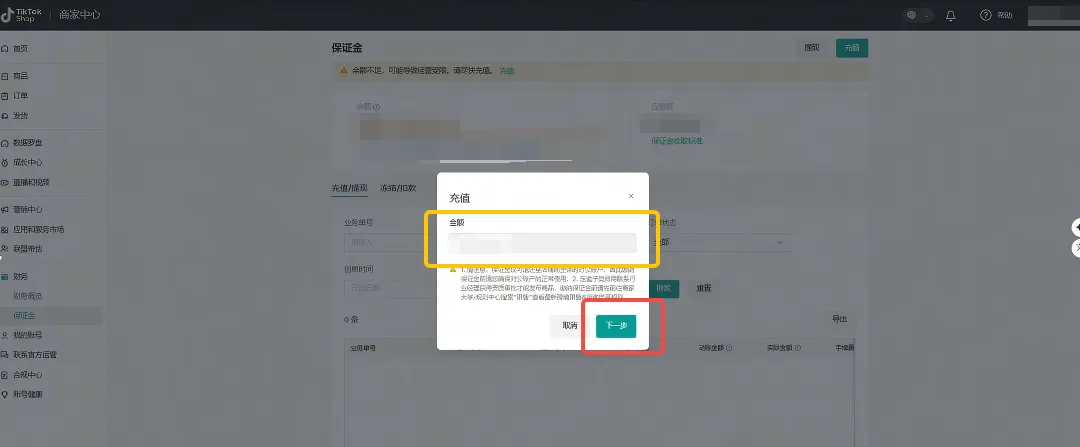Click the 金额 input in the dialog

[543, 243]
